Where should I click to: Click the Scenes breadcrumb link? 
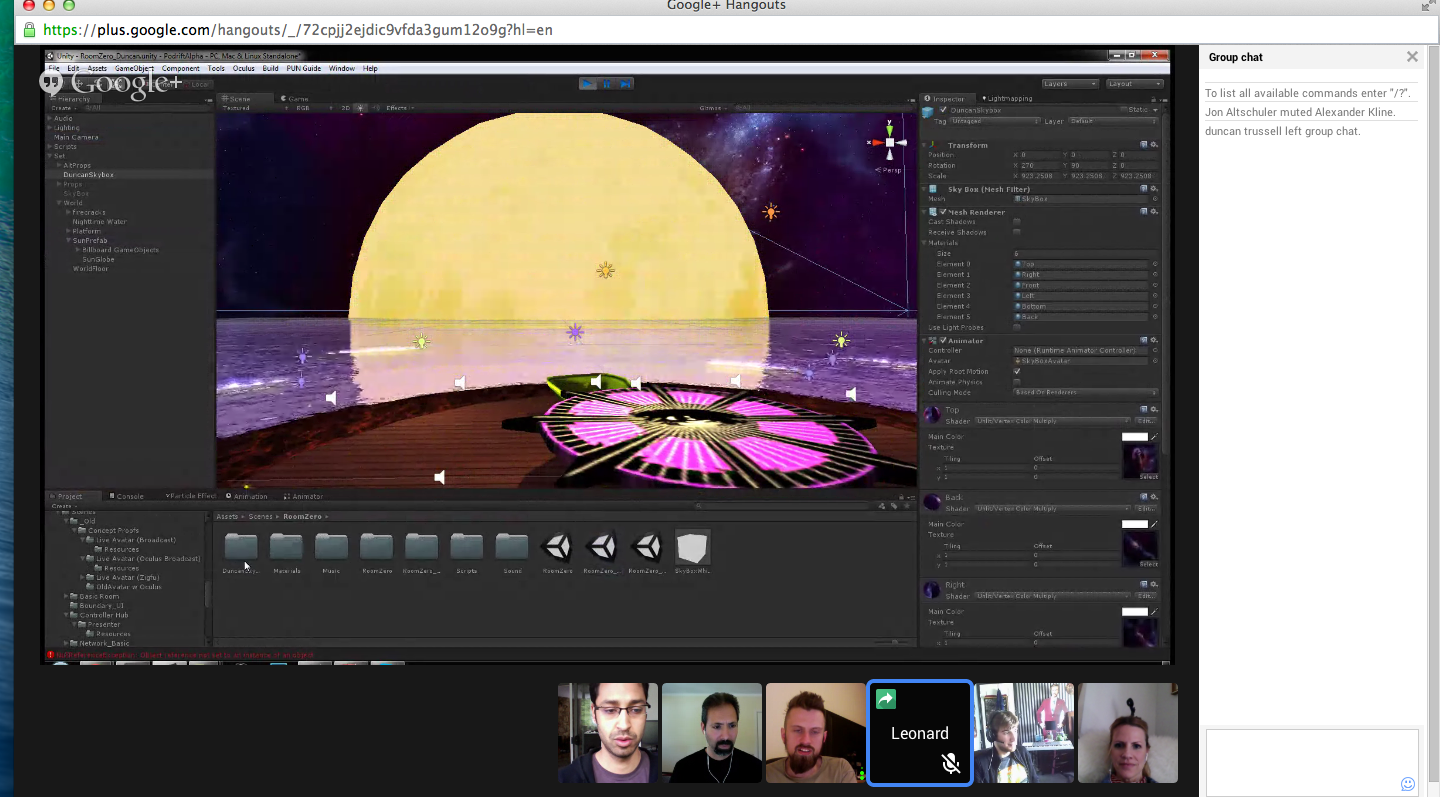pos(260,516)
